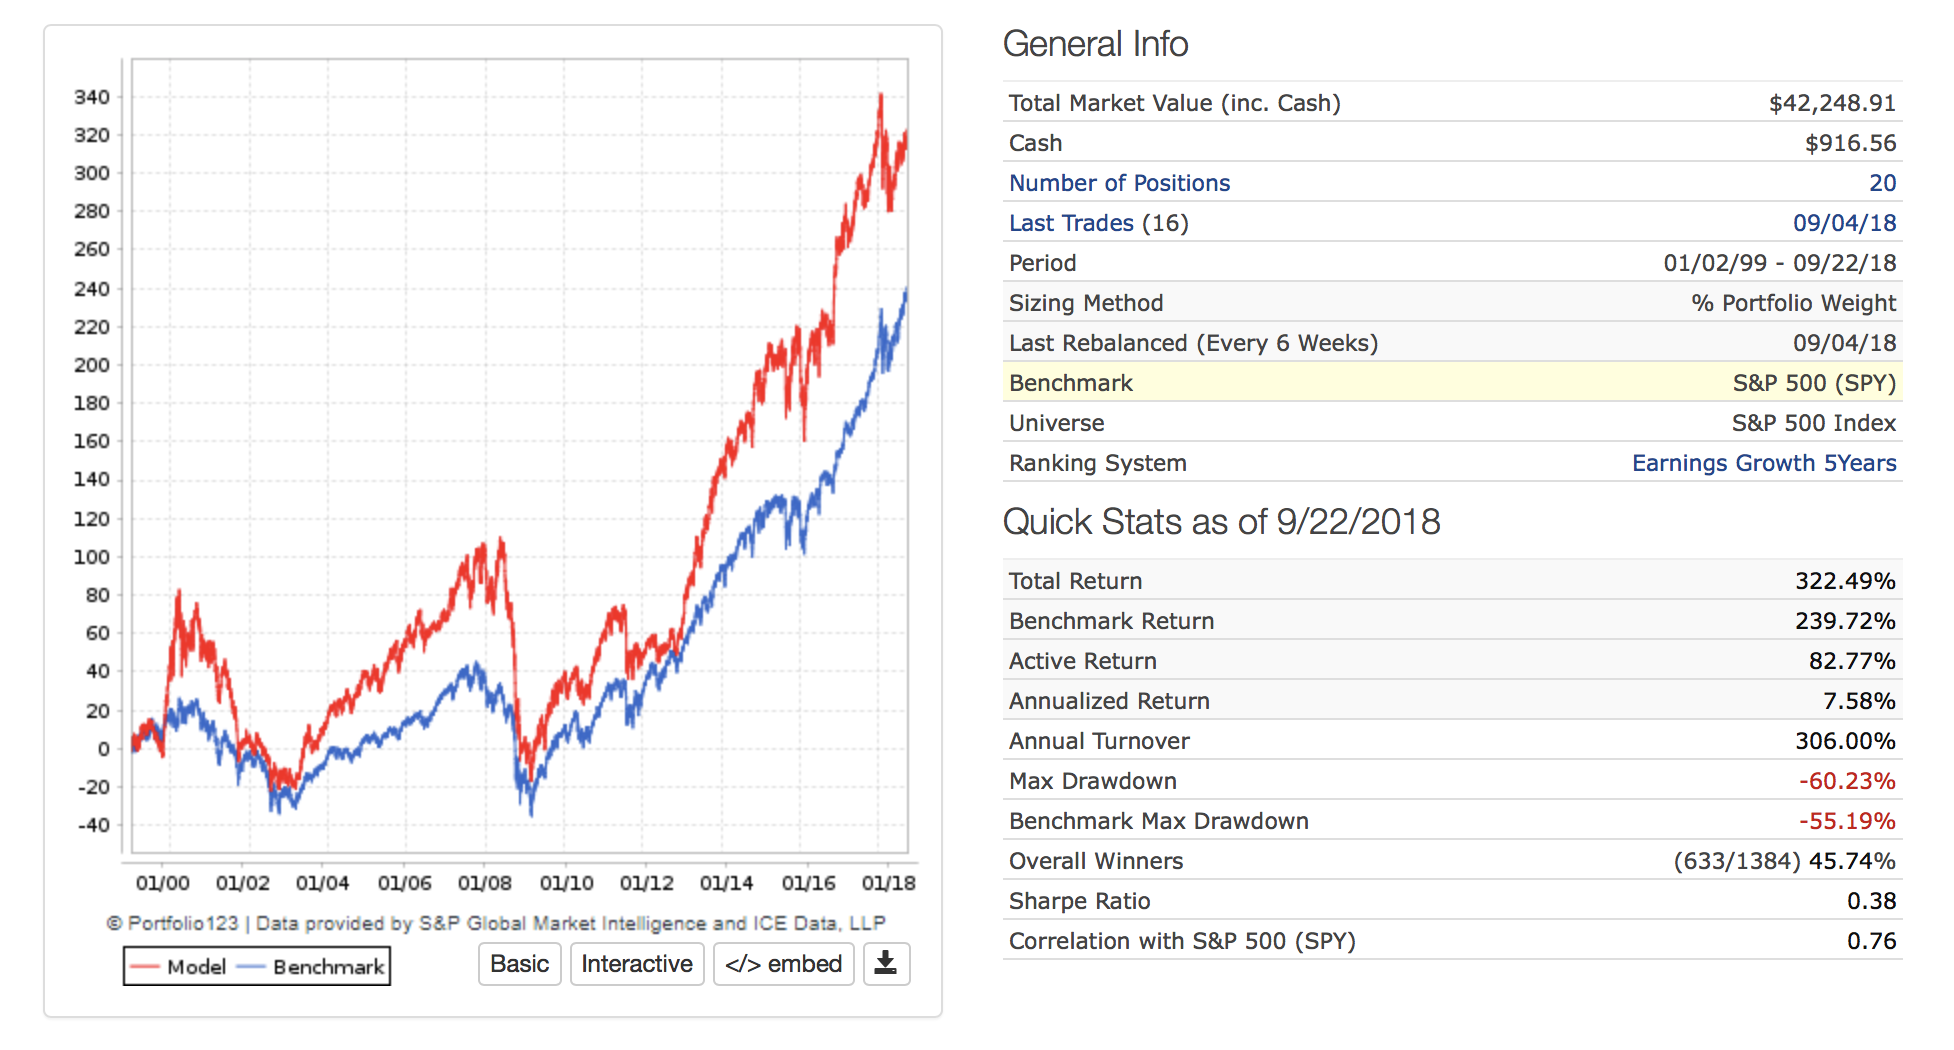
Task: Switch chart to Interactive view
Action: pyautogui.click(x=637, y=964)
